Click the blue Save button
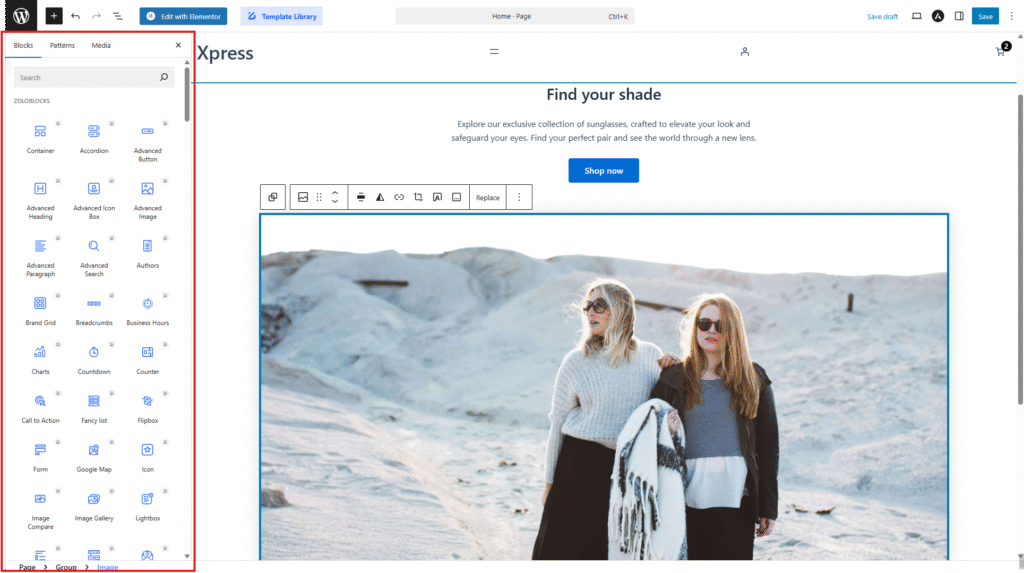 pyautogui.click(x=985, y=16)
